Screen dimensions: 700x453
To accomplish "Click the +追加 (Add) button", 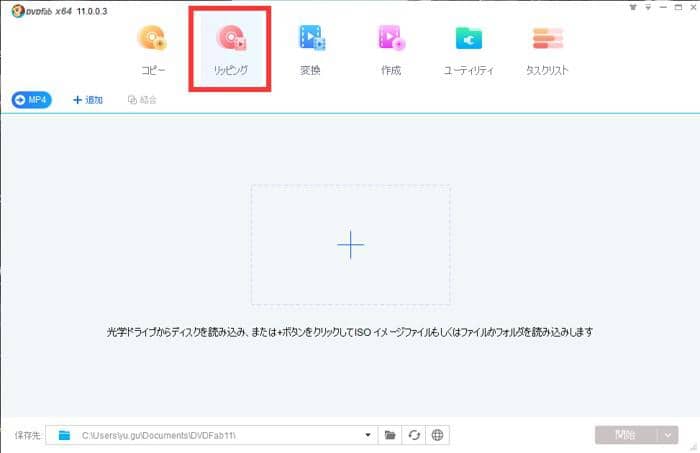I will 88,100.
